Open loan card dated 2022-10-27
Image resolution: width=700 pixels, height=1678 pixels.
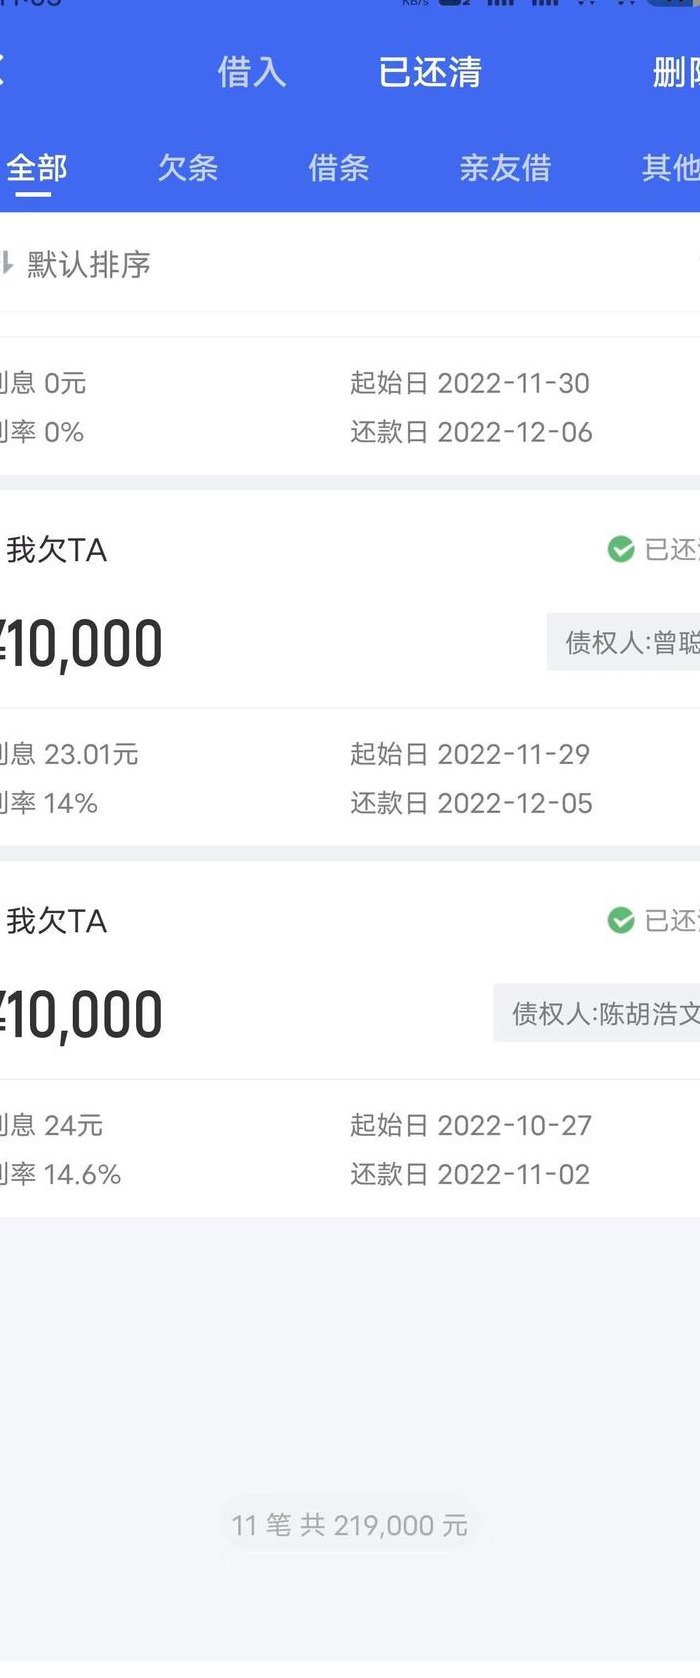[350, 1039]
